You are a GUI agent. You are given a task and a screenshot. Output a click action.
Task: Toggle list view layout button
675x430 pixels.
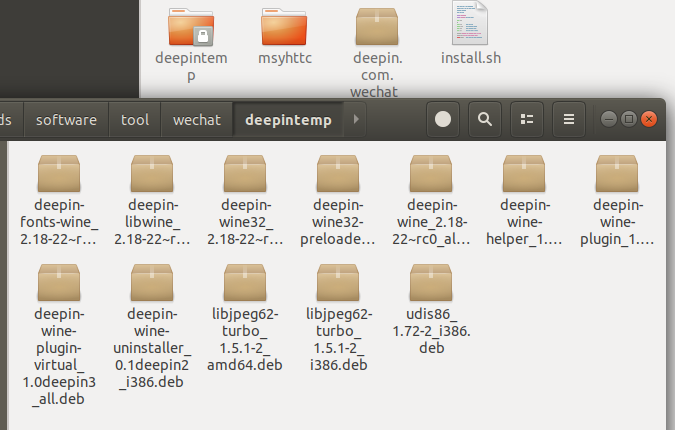coord(527,119)
